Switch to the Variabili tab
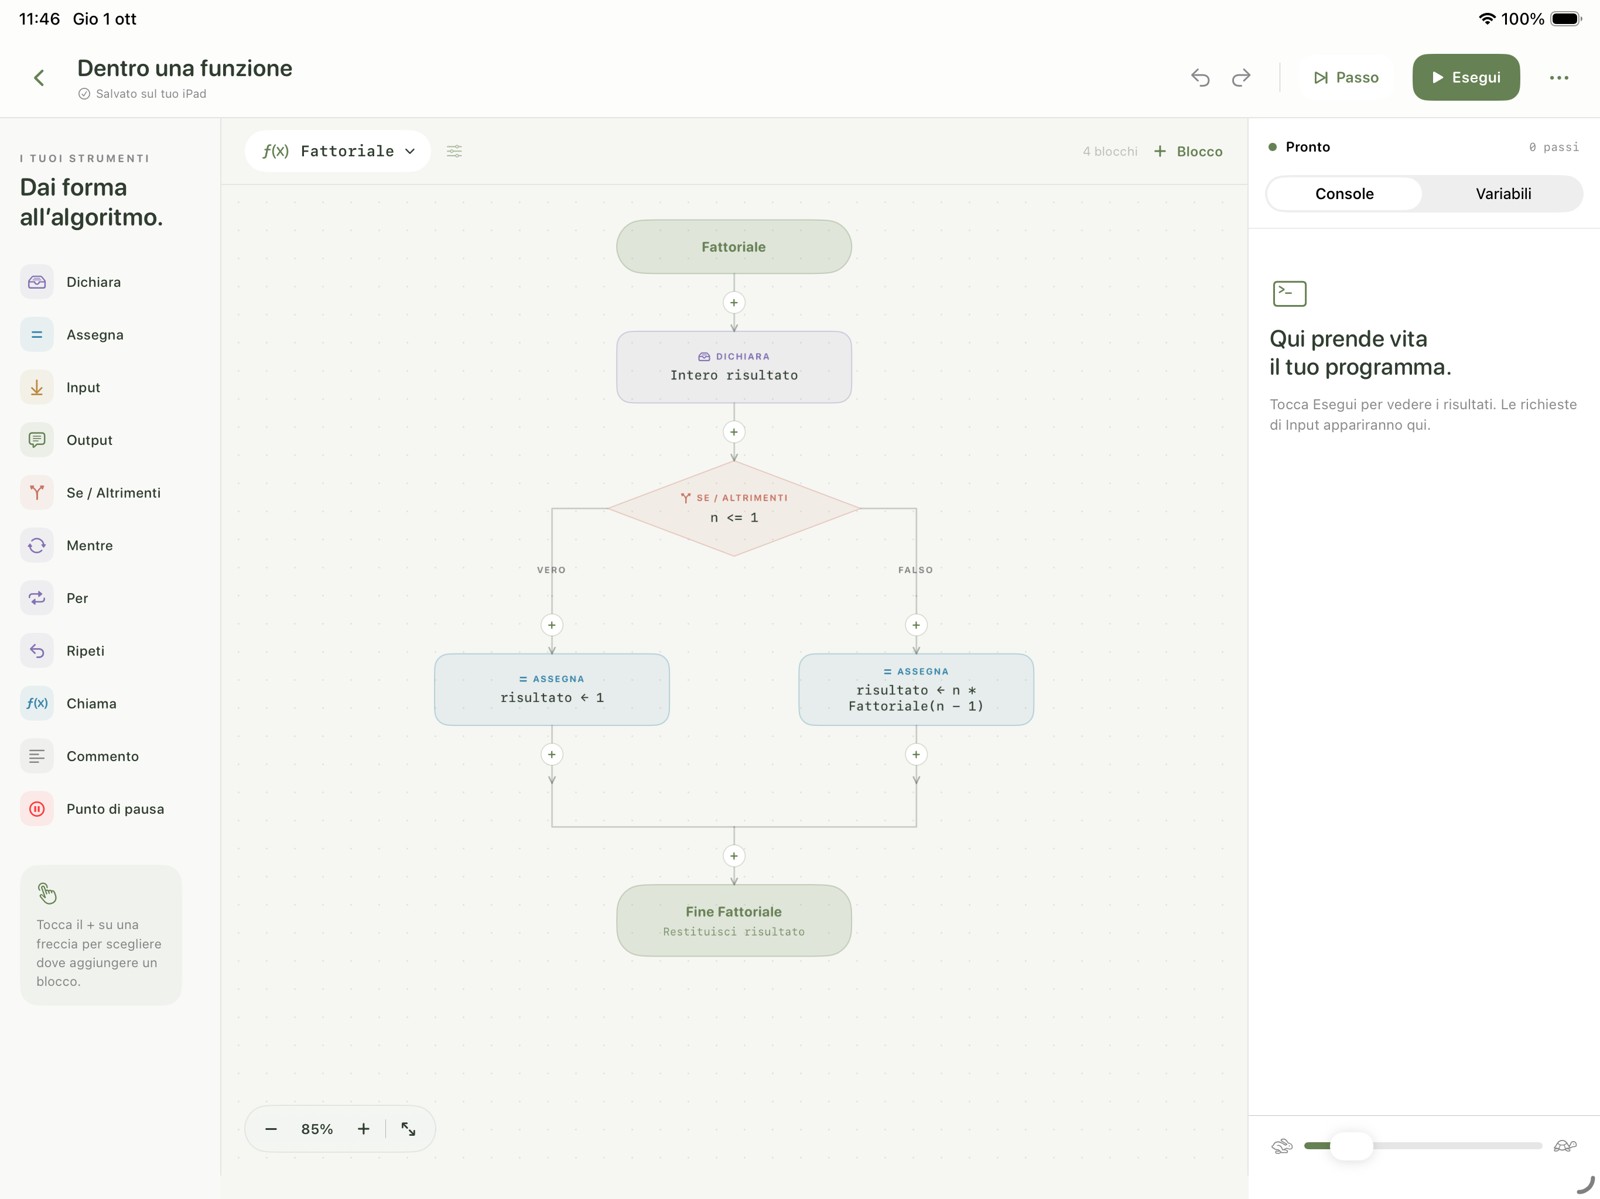1600x1199 pixels. click(1503, 194)
